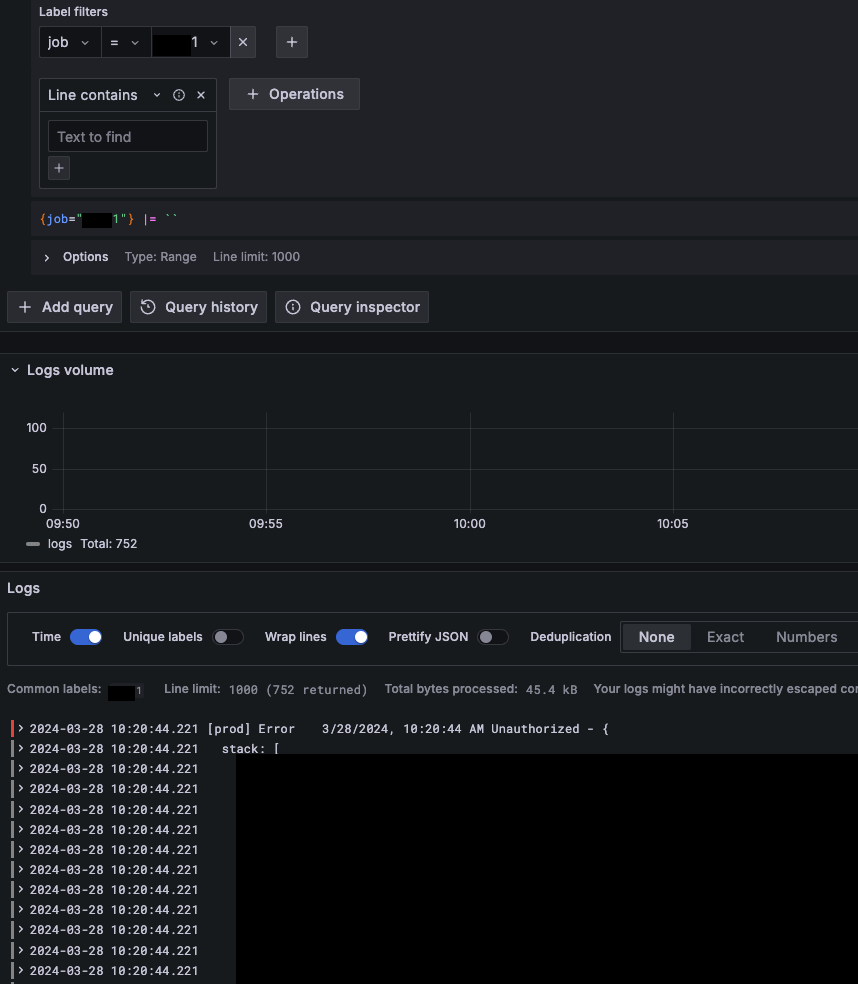The height and width of the screenshot is (984, 858).
Task: Expand the 'stack: [' log row
Action: coord(21,749)
